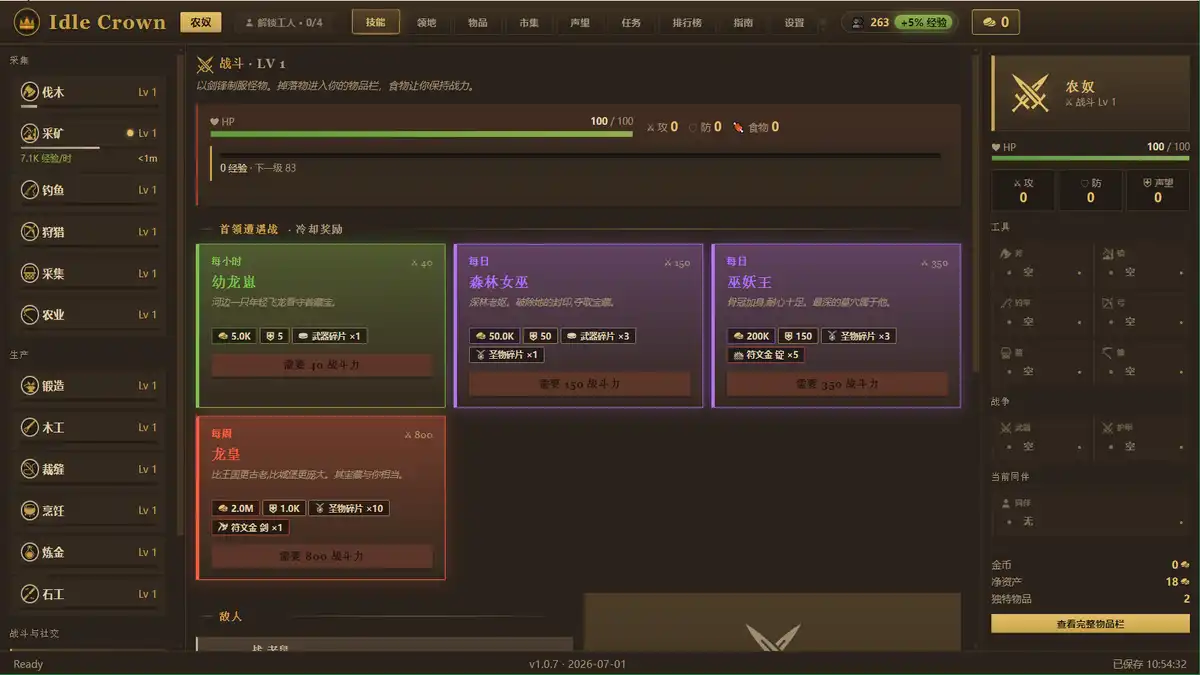This screenshot has height=675, width=1200.
Task: Click the 需要 800 战斗力 button
Action: click(321, 556)
